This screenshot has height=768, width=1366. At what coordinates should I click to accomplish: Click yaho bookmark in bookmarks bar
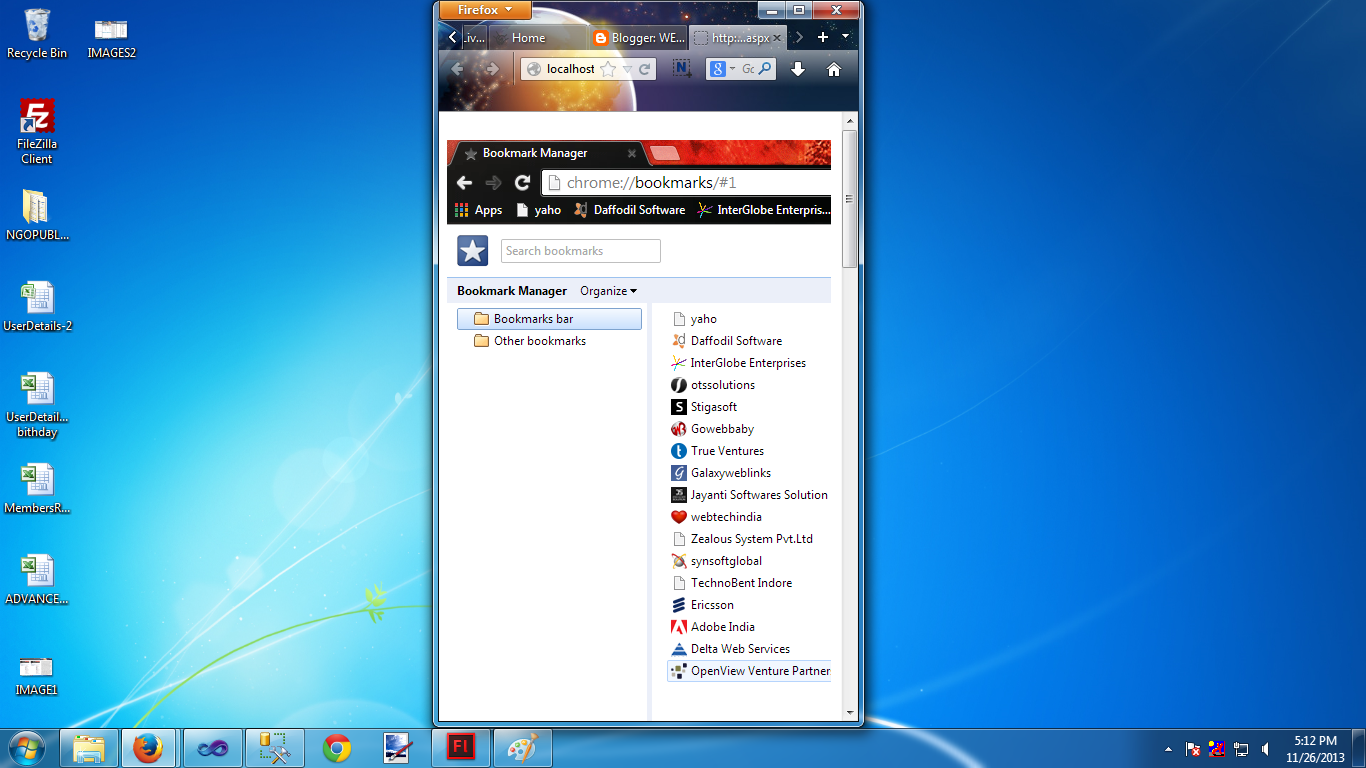click(538, 210)
